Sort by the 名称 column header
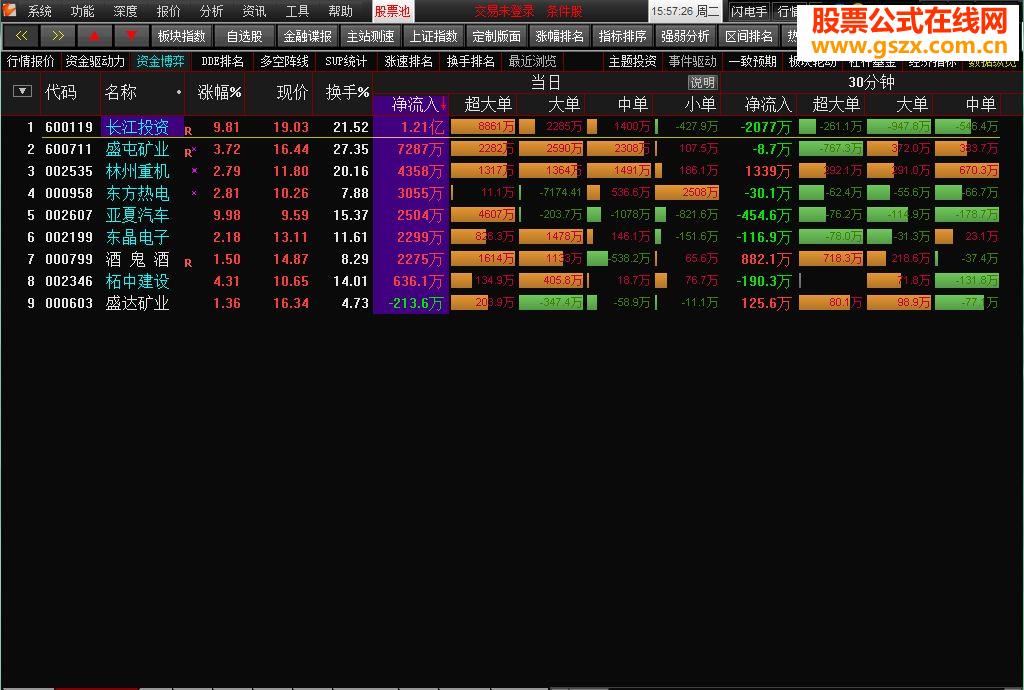 click(x=121, y=92)
